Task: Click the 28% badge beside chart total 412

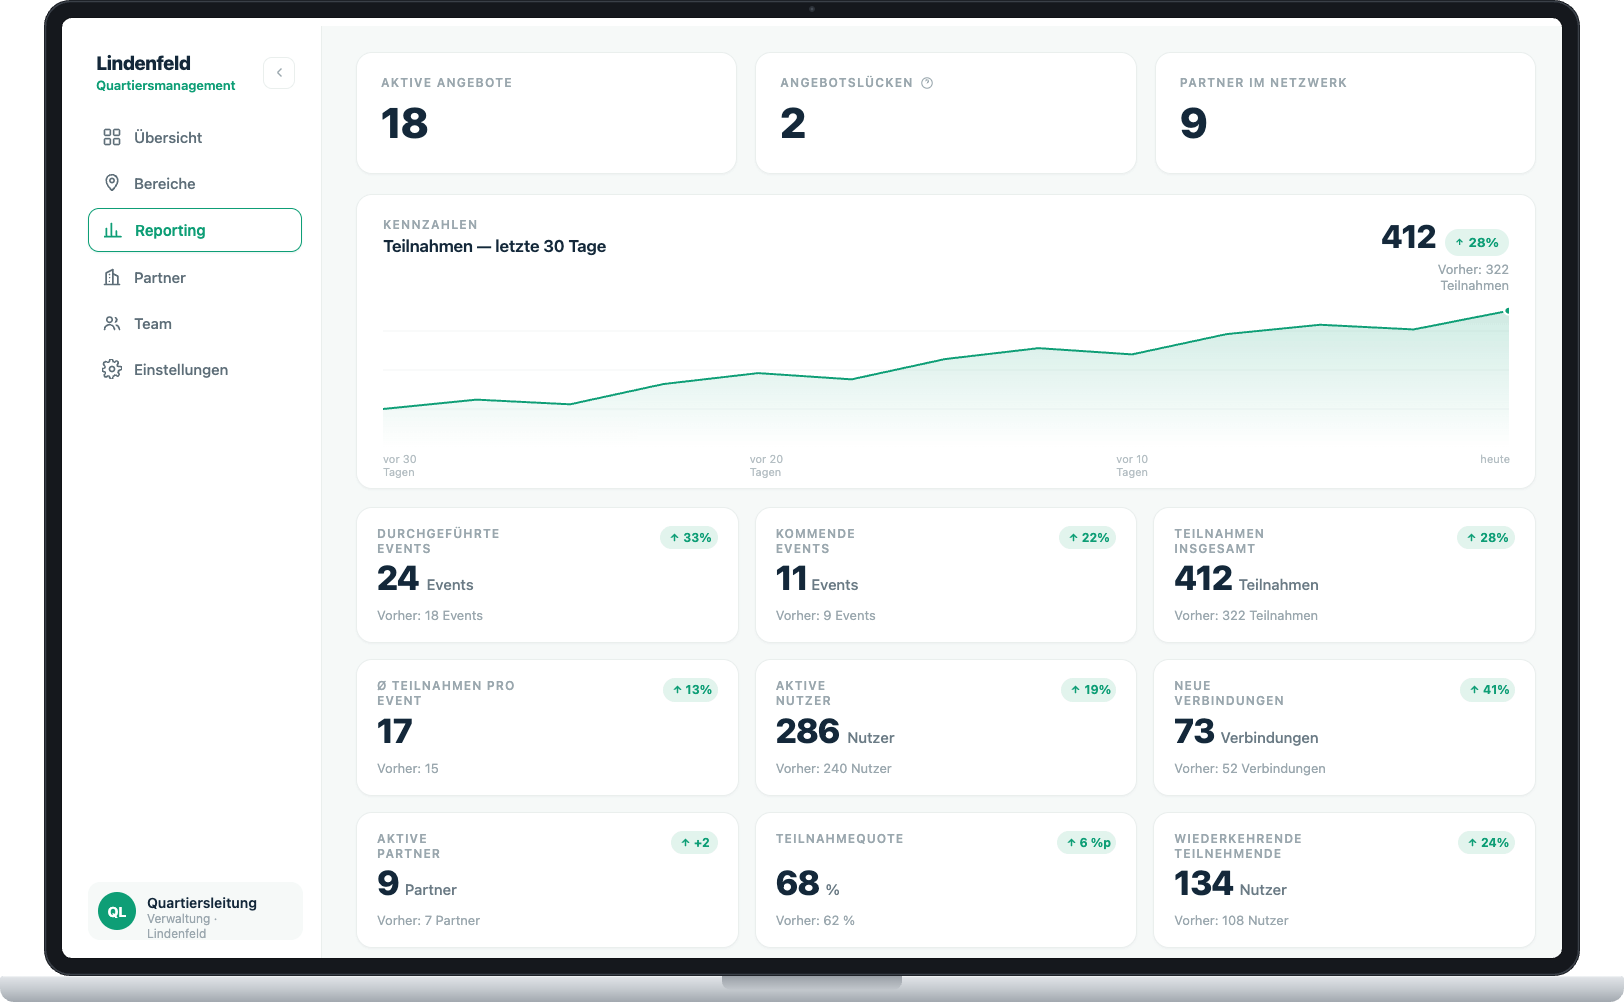Action: pyautogui.click(x=1477, y=242)
